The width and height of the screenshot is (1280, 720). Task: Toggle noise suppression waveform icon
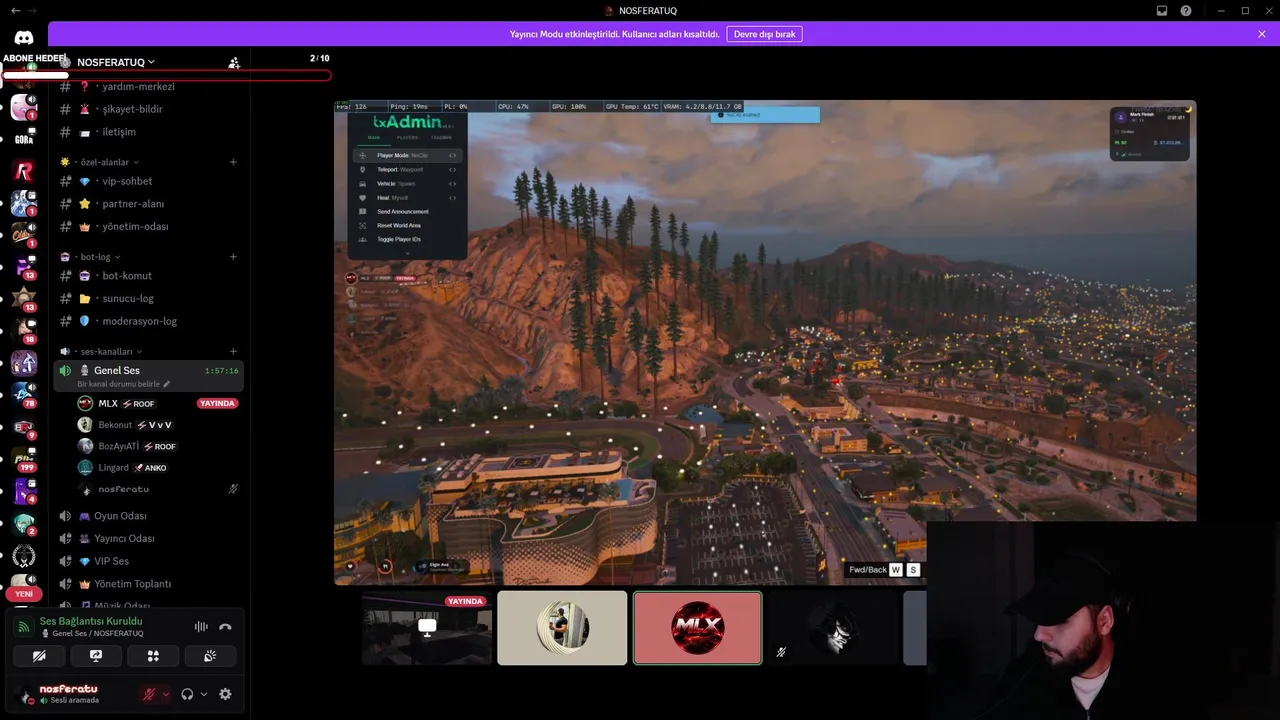(201, 627)
